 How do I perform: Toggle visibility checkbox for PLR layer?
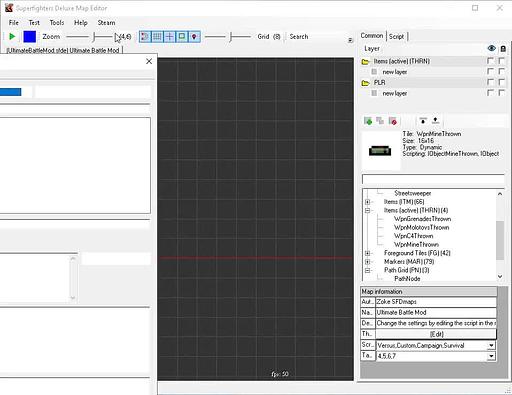(490, 82)
